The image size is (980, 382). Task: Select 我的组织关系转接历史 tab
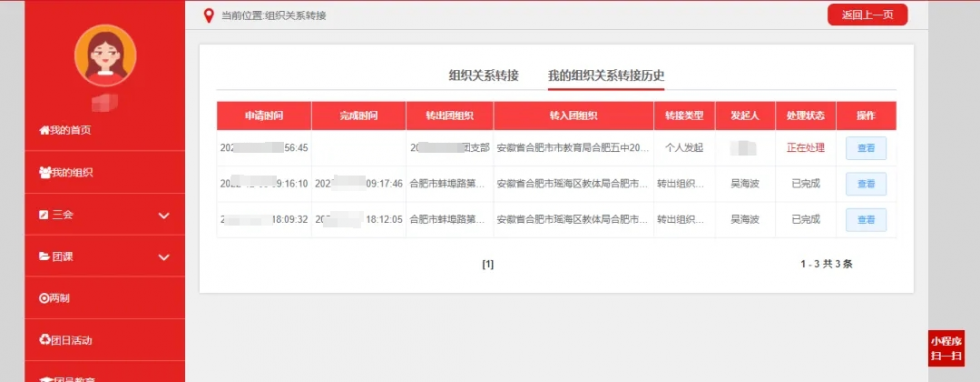coord(606,76)
